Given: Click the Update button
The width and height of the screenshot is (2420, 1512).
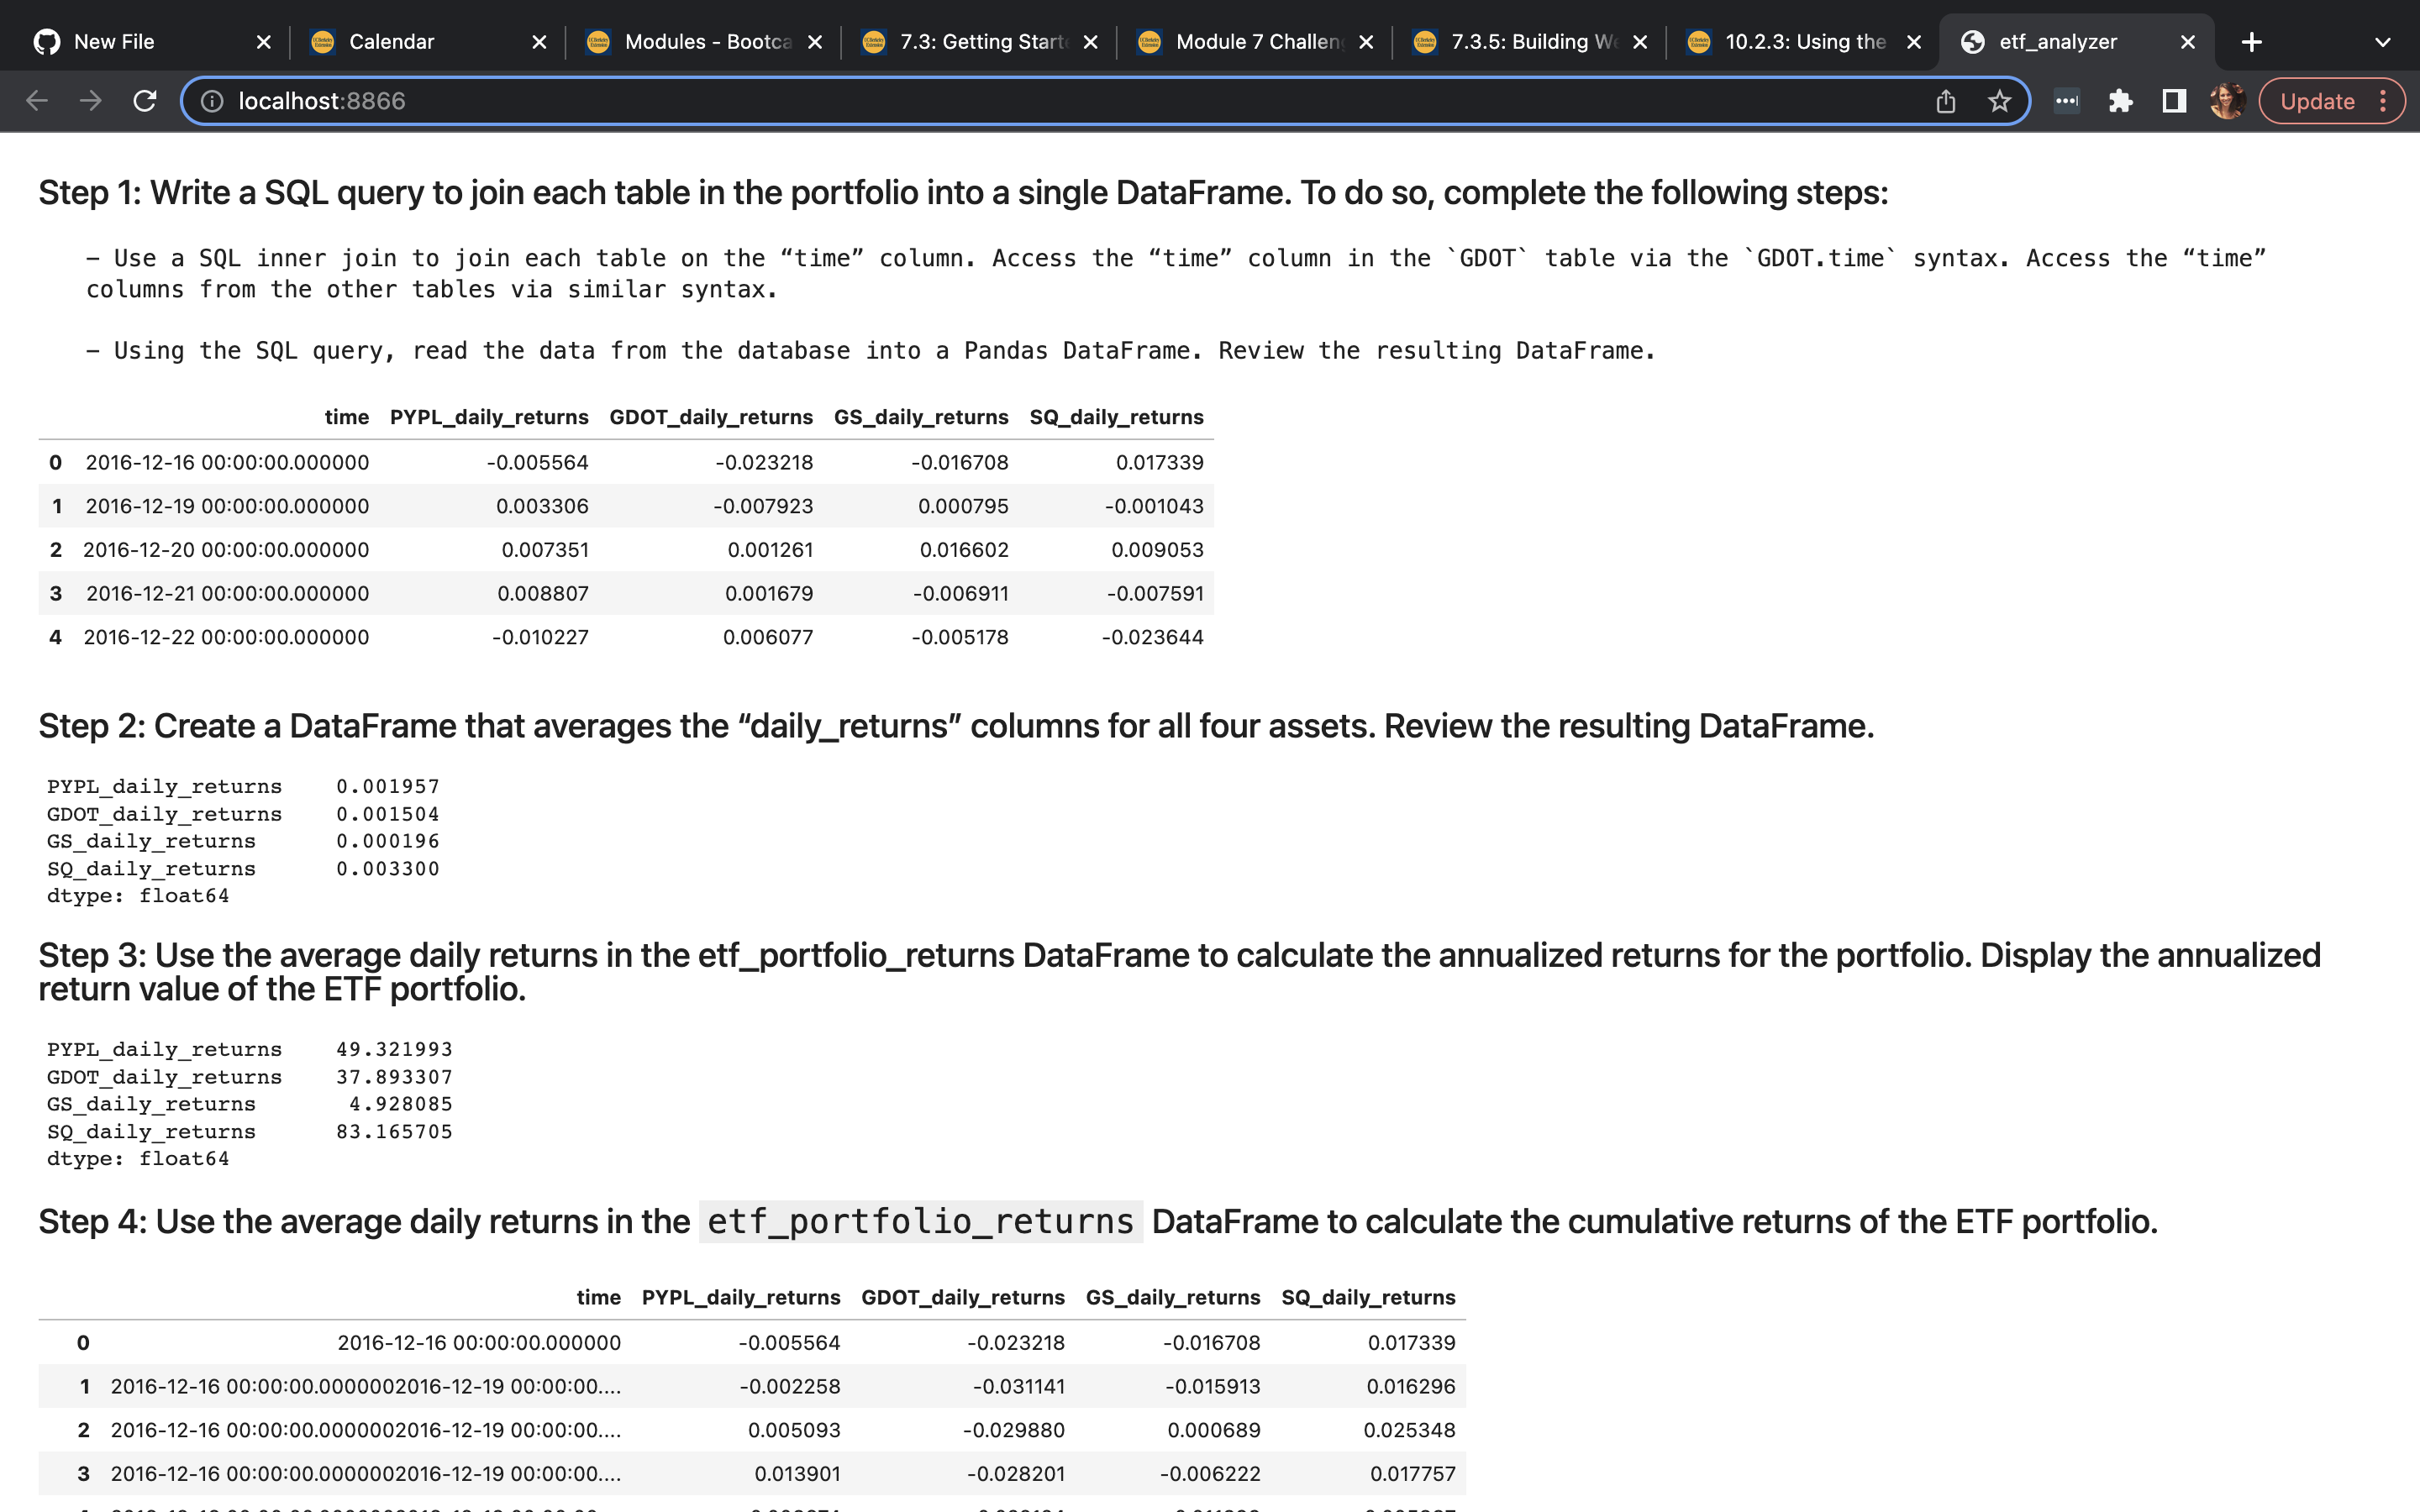Looking at the screenshot, I should [2316, 101].
